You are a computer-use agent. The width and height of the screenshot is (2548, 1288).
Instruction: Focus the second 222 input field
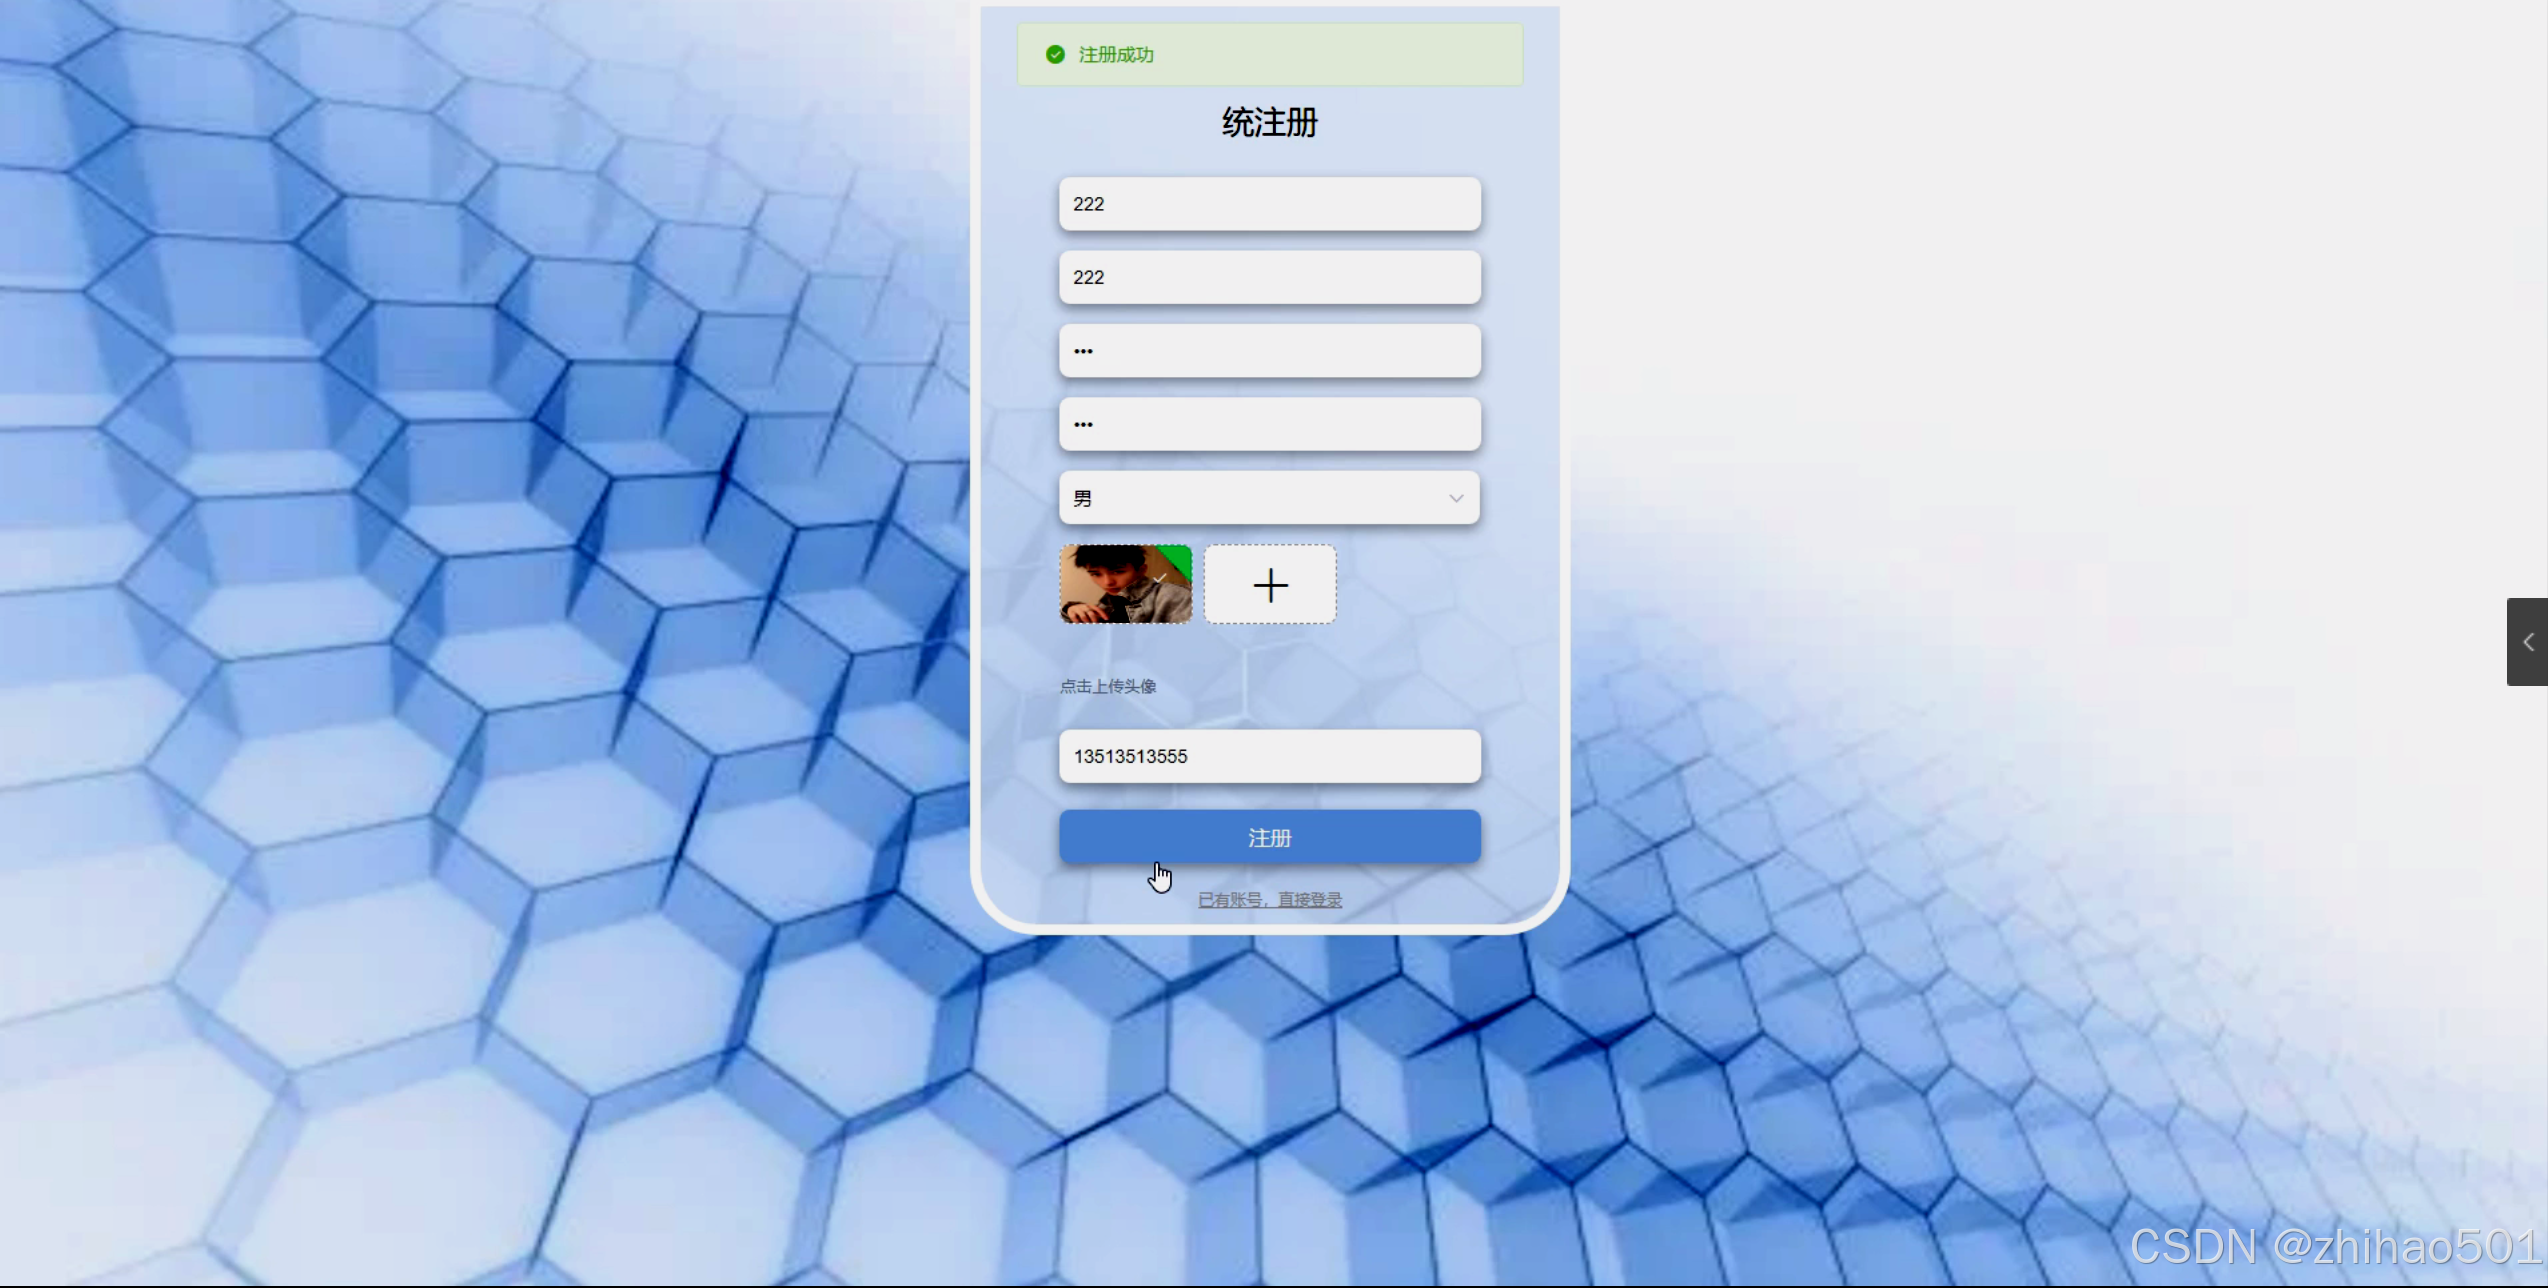click(x=1270, y=277)
